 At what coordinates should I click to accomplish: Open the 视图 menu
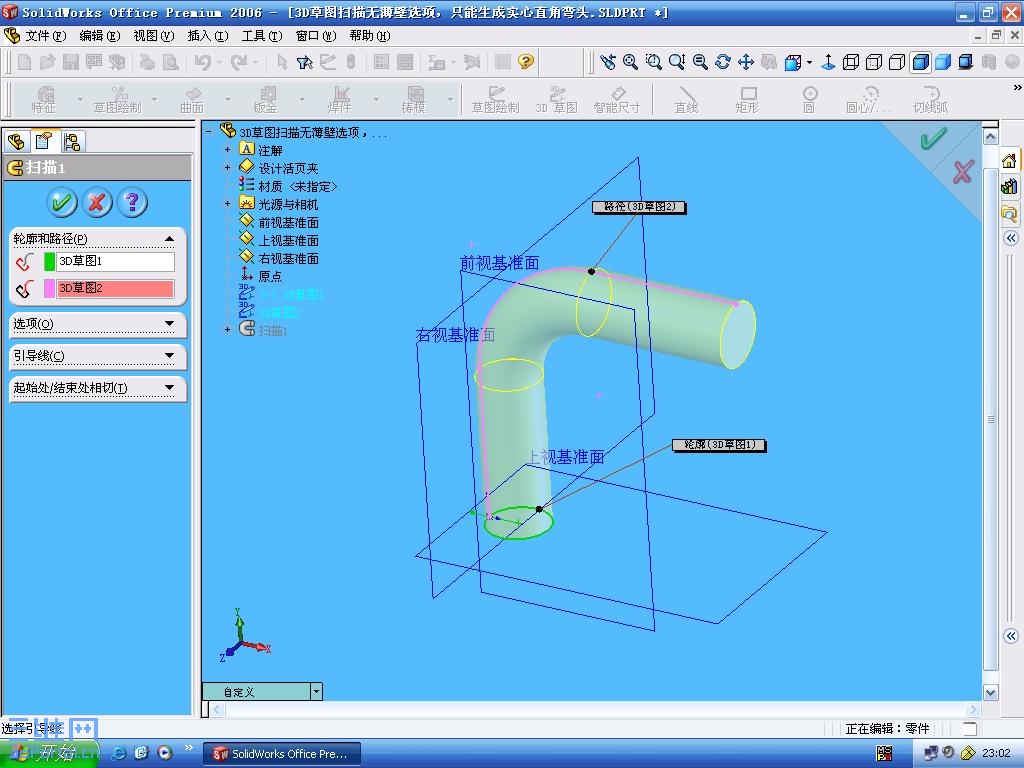click(153, 35)
